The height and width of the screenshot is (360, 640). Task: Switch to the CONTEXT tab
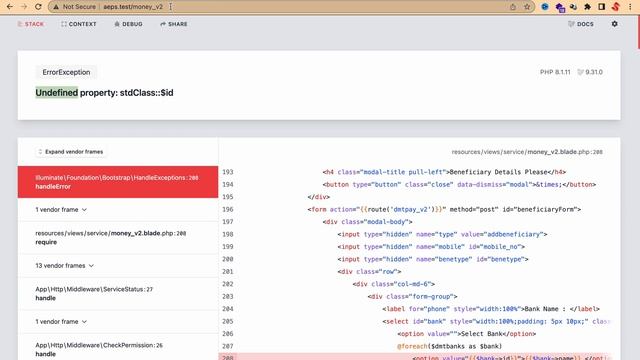(79, 24)
